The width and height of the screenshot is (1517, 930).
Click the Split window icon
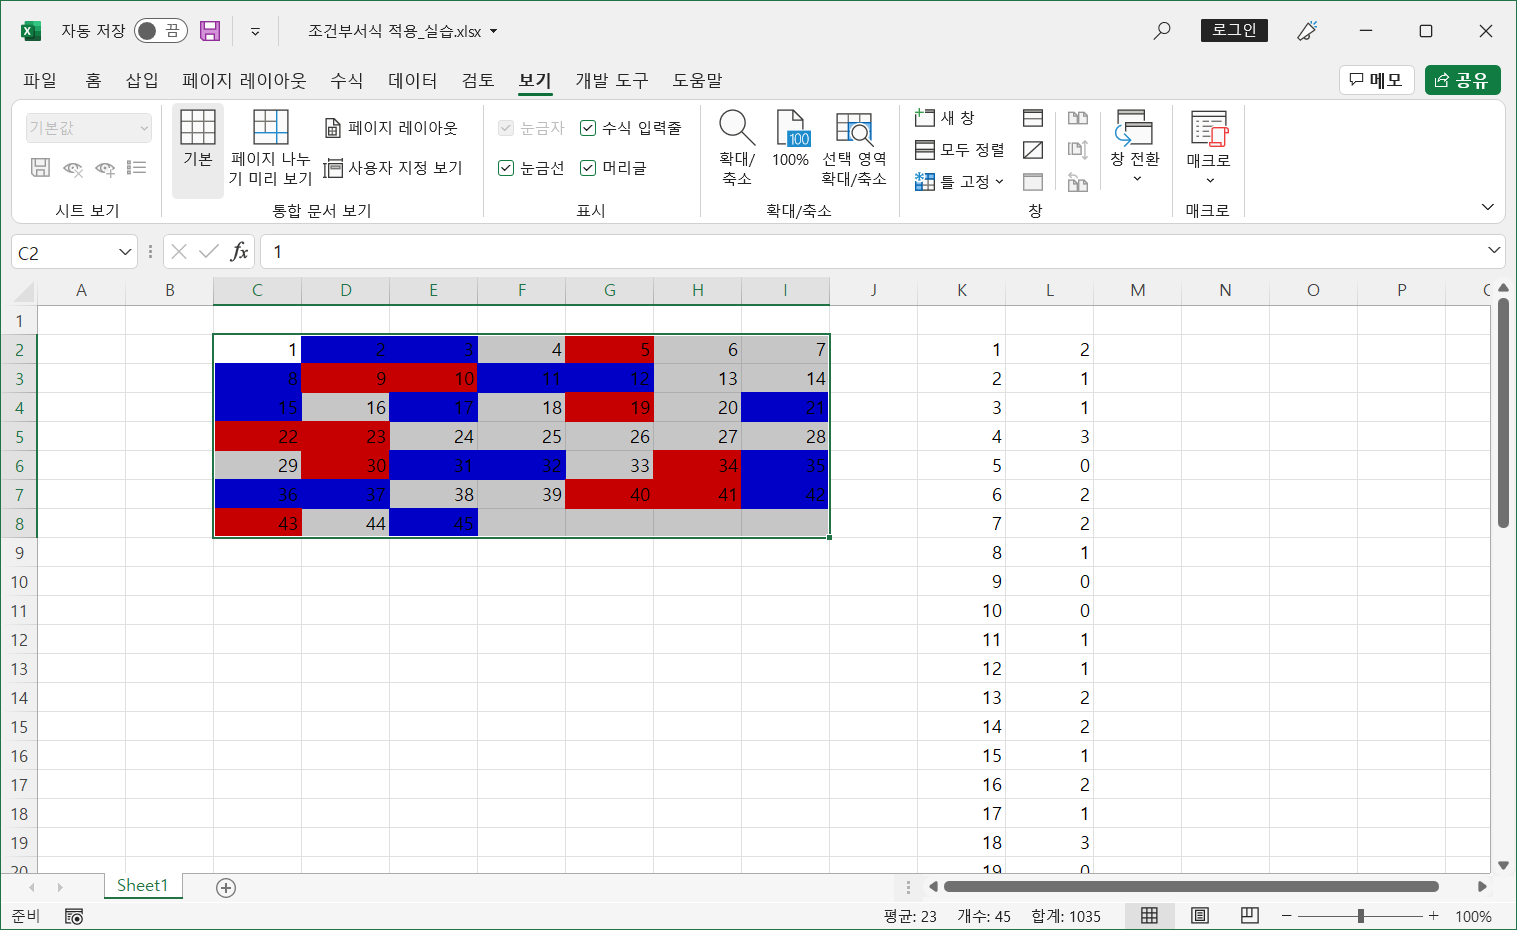(1033, 118)
